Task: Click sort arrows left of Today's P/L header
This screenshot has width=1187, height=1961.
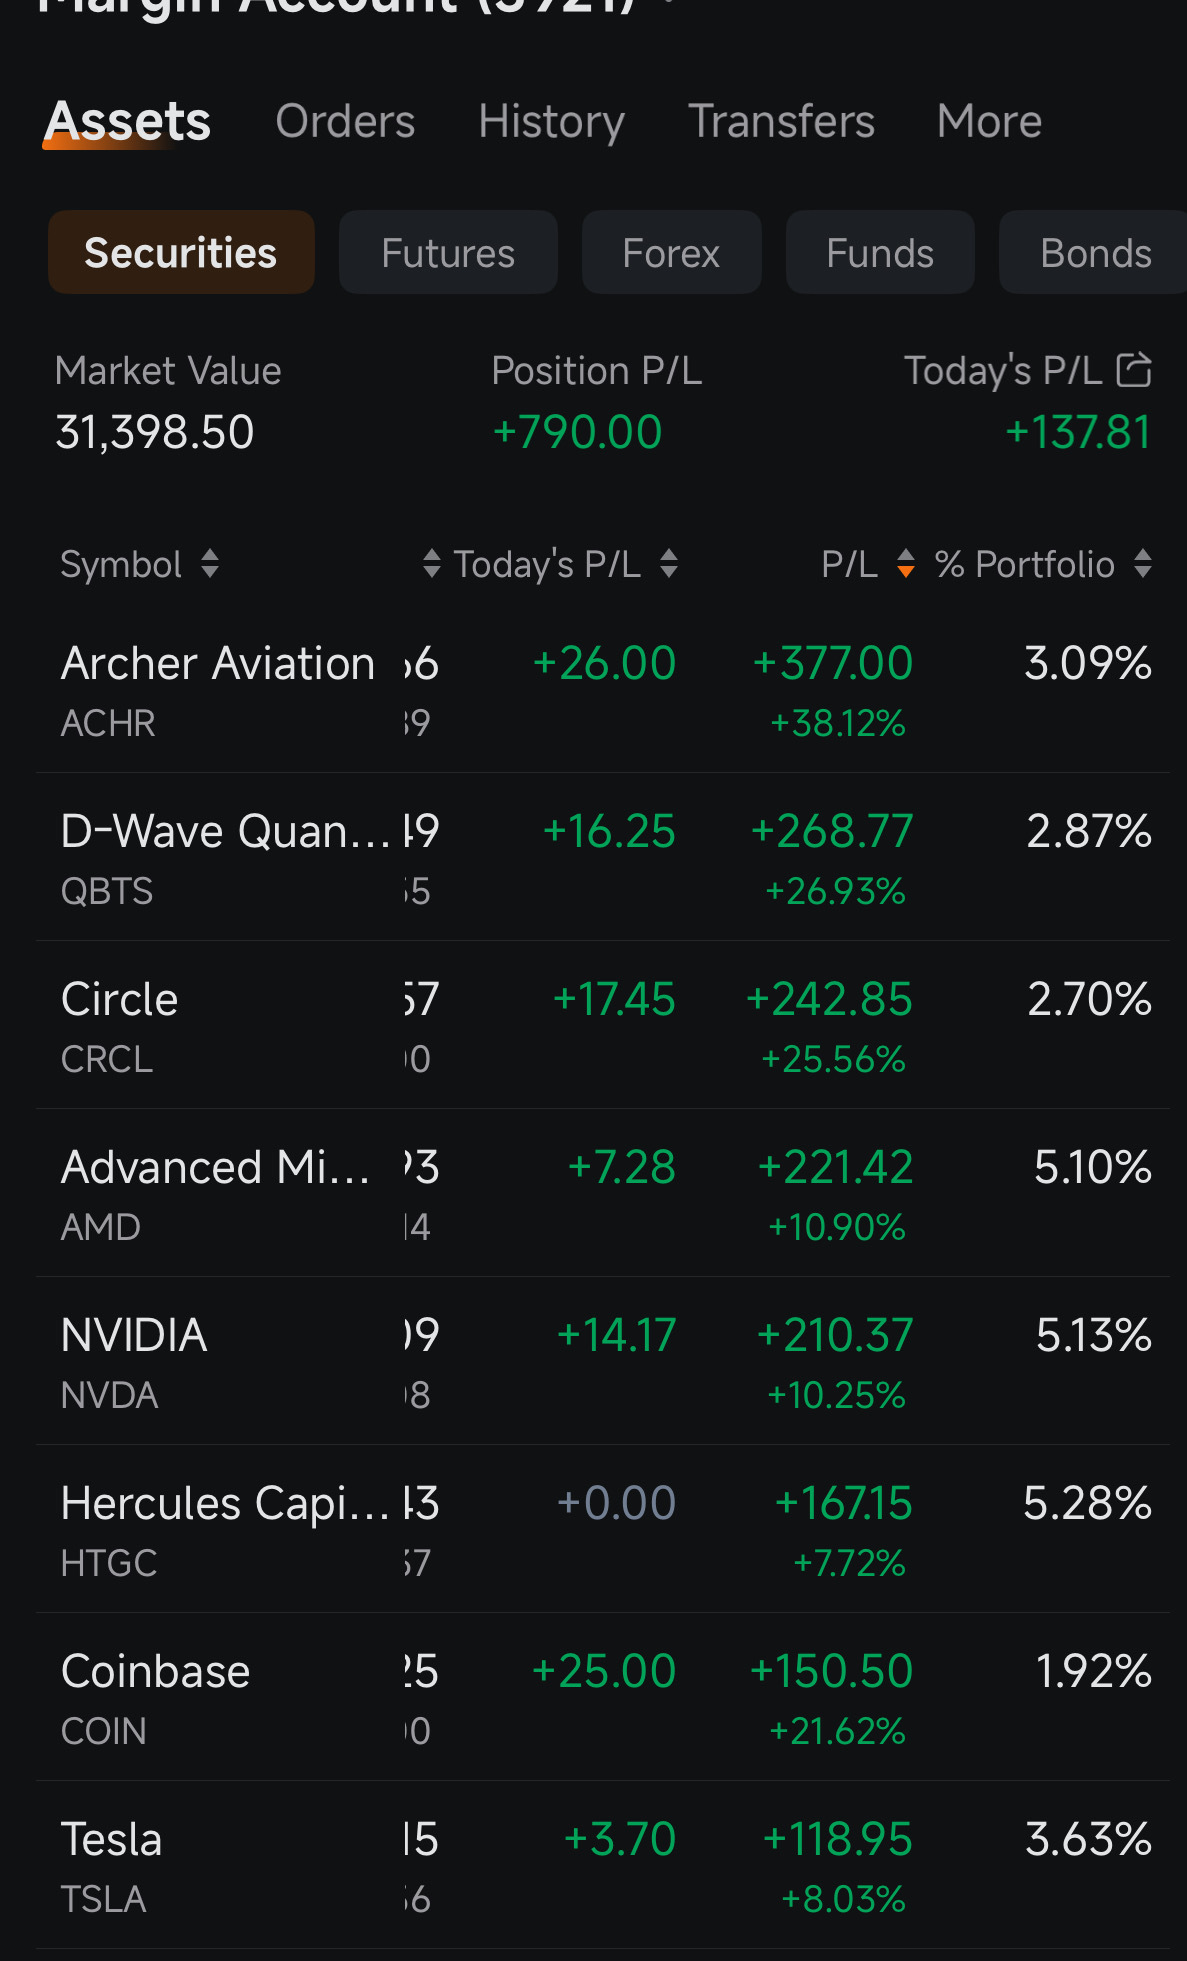Action: (x=432, y=564)
